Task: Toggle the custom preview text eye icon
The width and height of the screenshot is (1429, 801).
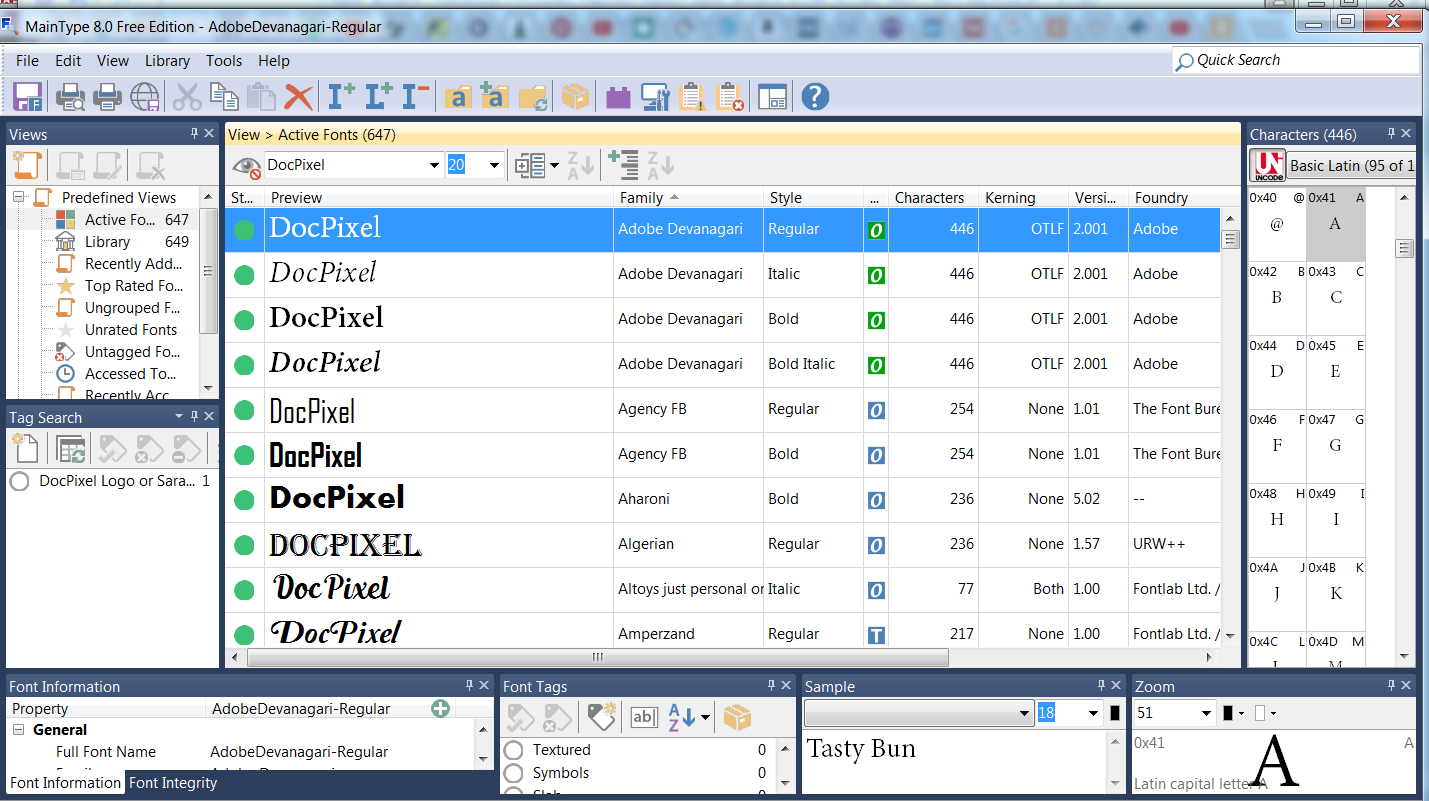Action: (246, 165)
